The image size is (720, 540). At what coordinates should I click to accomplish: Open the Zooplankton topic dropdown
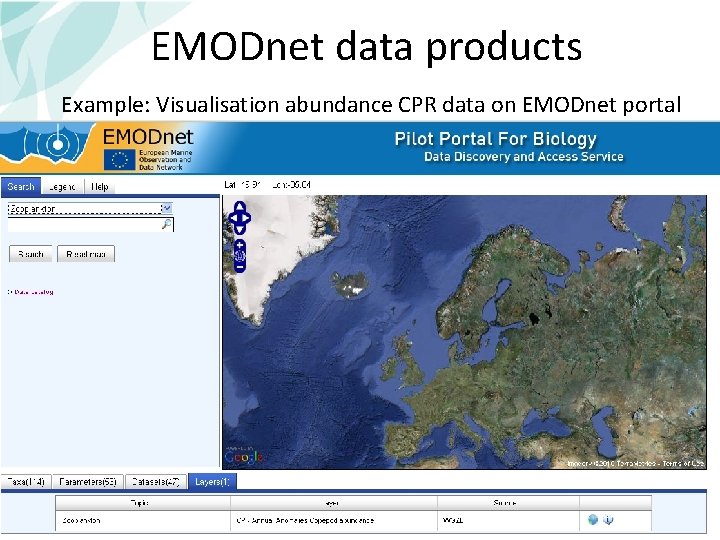click(90, 208)
